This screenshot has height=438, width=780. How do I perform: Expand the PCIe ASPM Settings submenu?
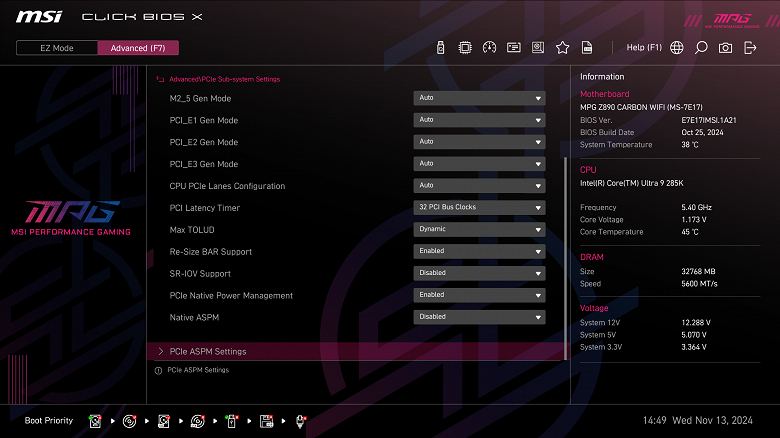[356, 351]
